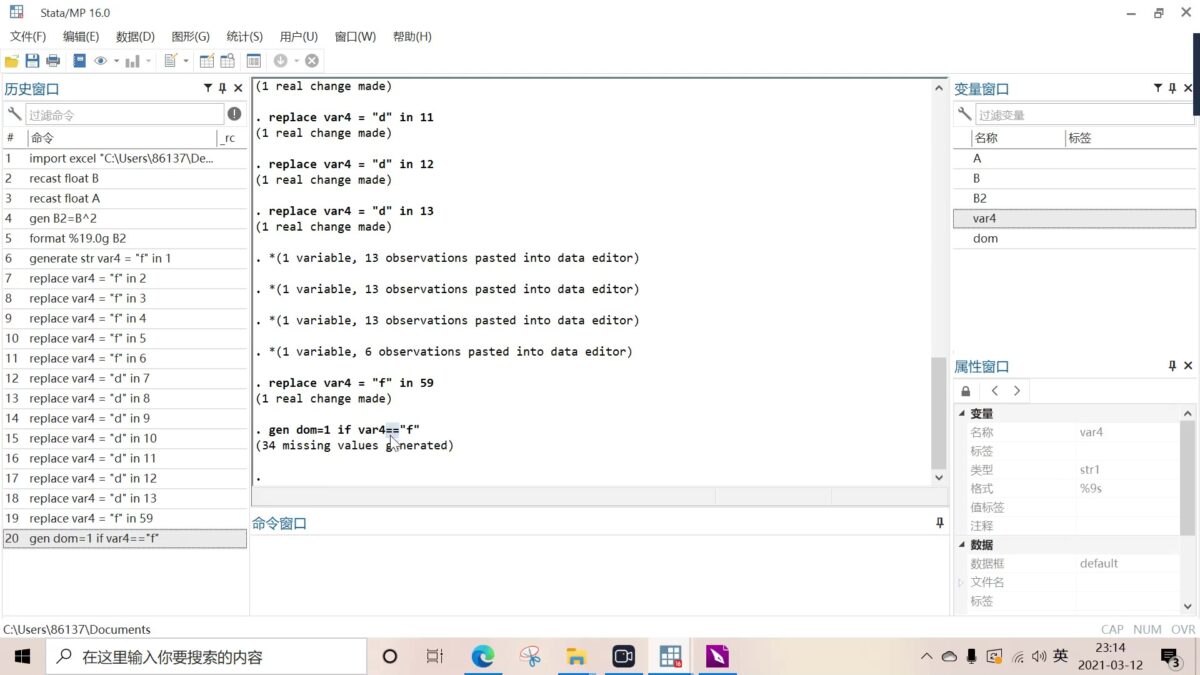Click the 过滤命令 filter input field

click(x=124, y=115)
